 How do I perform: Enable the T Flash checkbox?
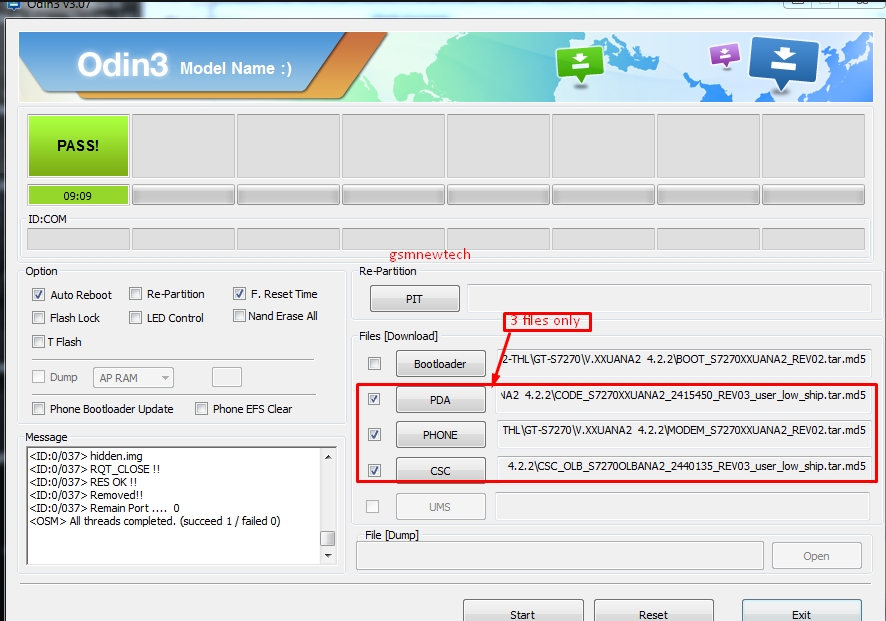click(38, 341)
